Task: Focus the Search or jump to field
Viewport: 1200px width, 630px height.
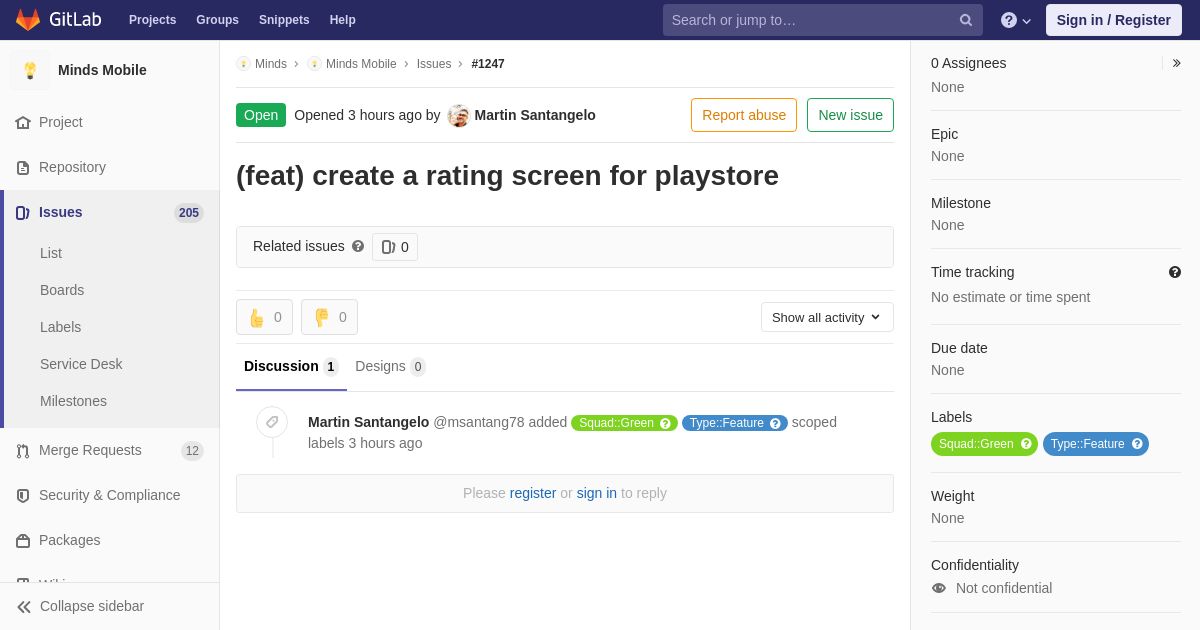Action: pyautogui.click(x=822, y=20)
